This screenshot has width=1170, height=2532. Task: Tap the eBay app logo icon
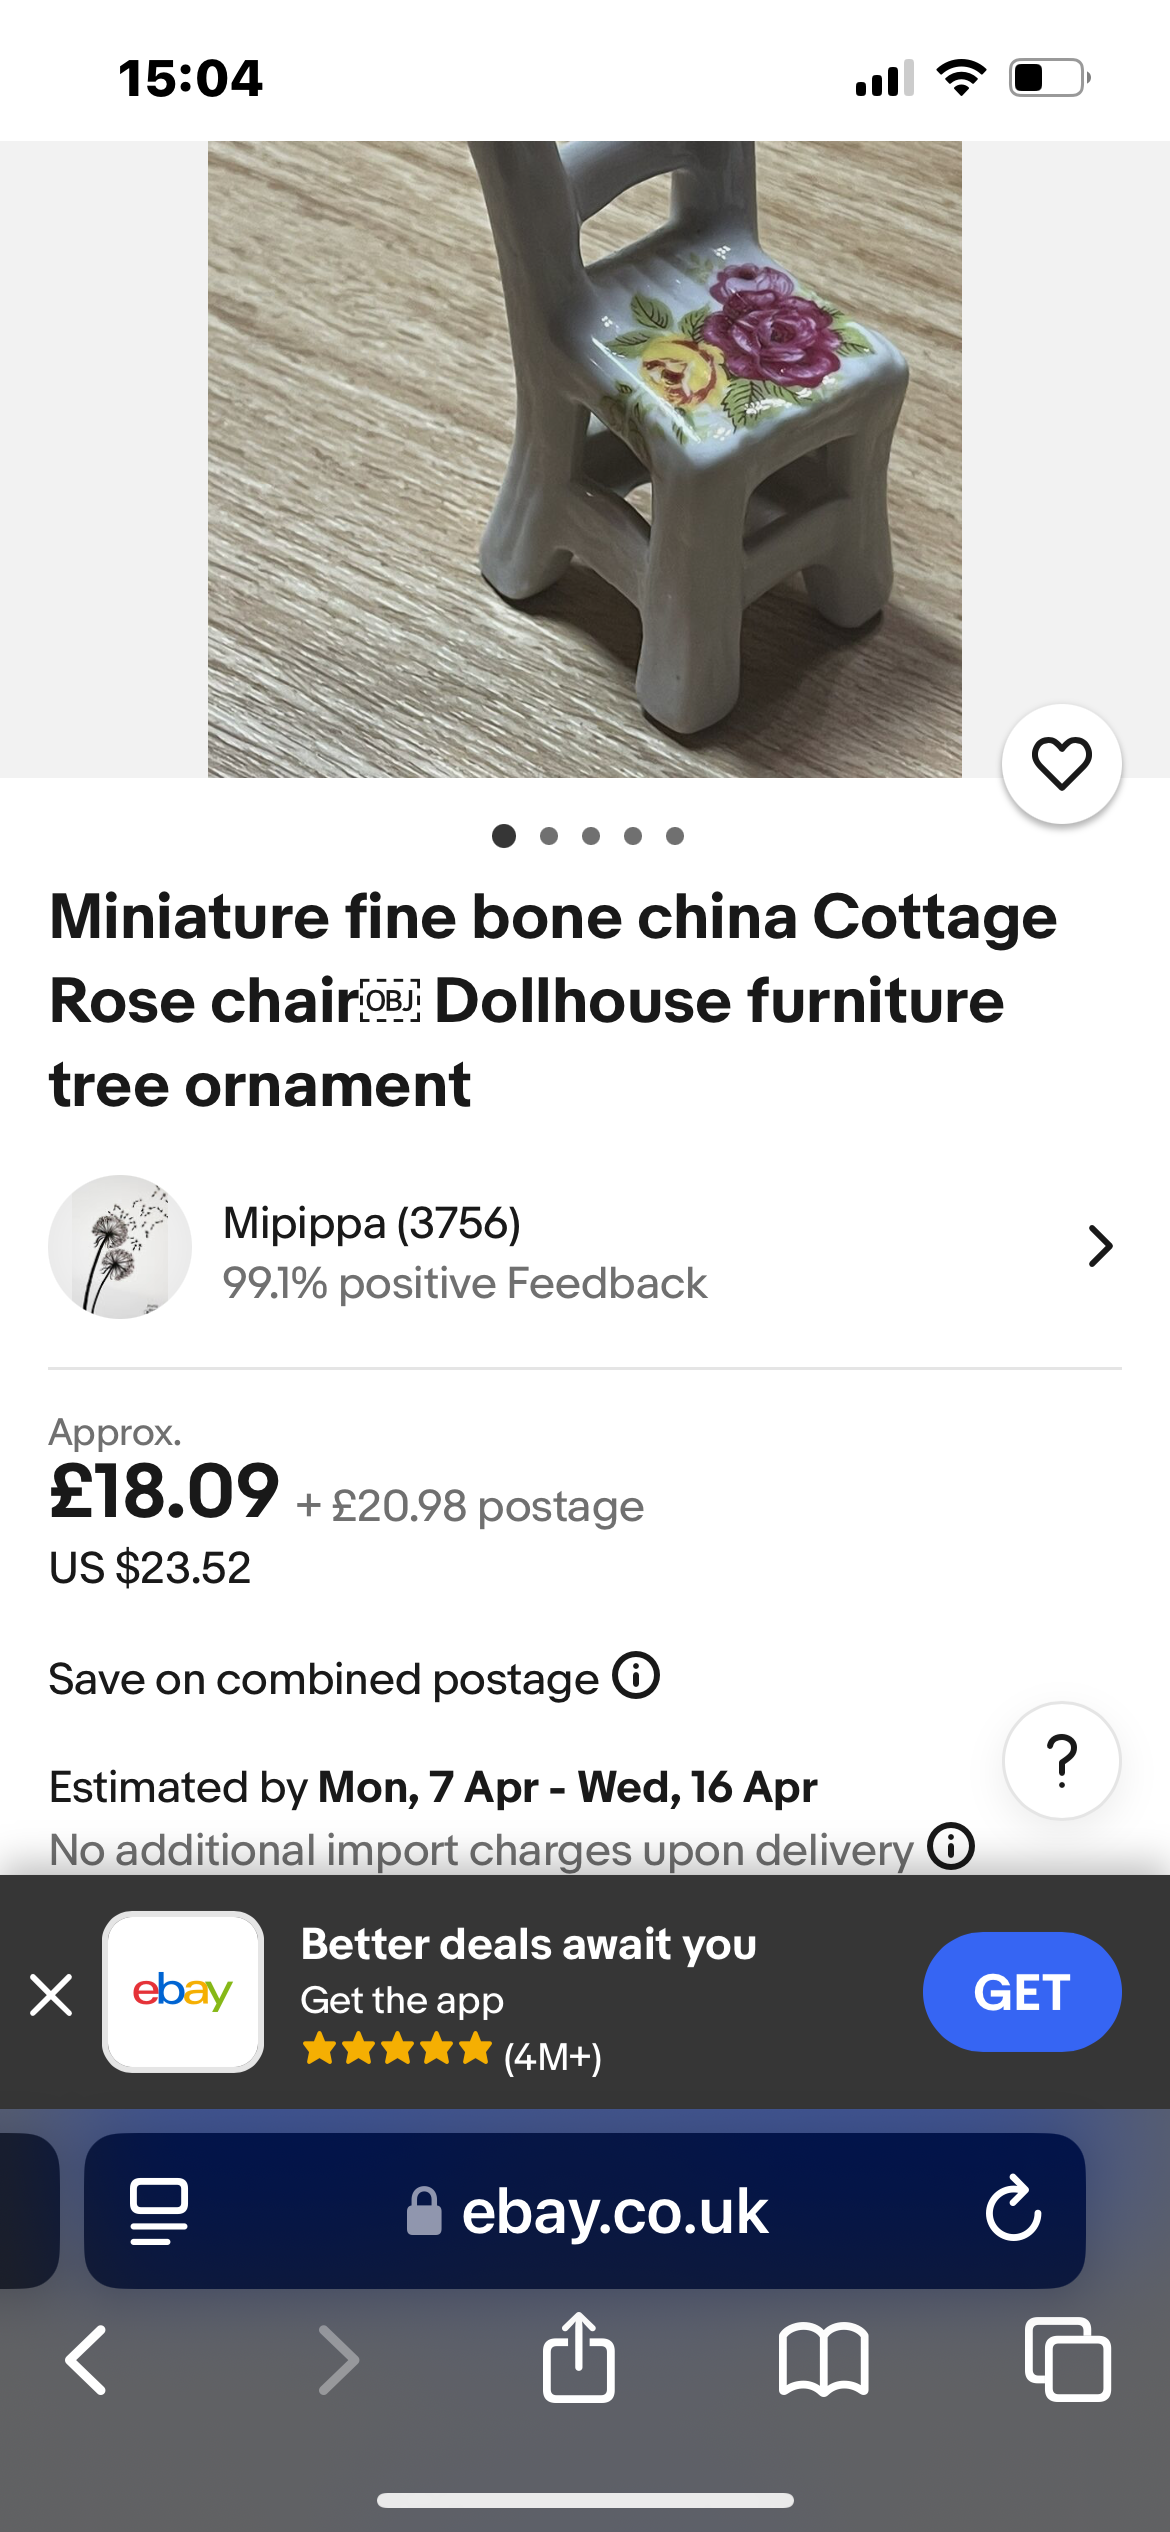click(x=183, y=1991)
